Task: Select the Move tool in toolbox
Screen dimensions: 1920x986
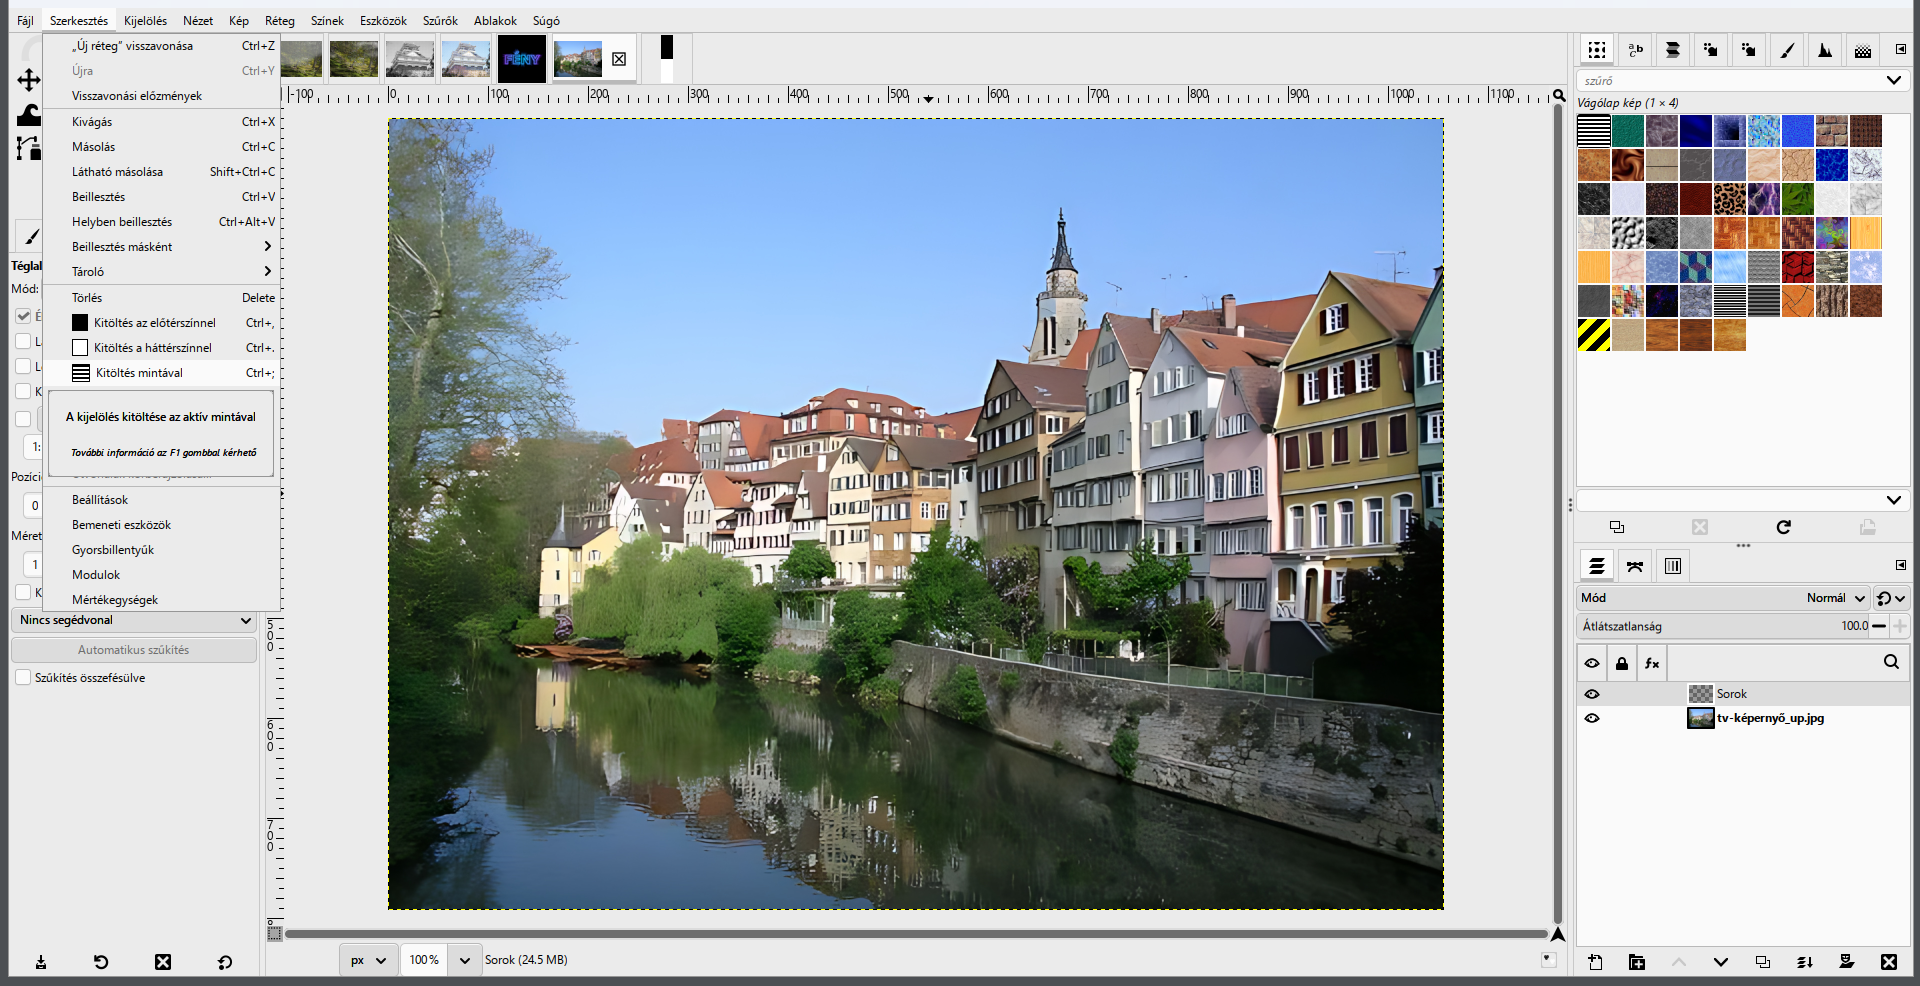Action: pyautogui.click(x=28, y=80)
